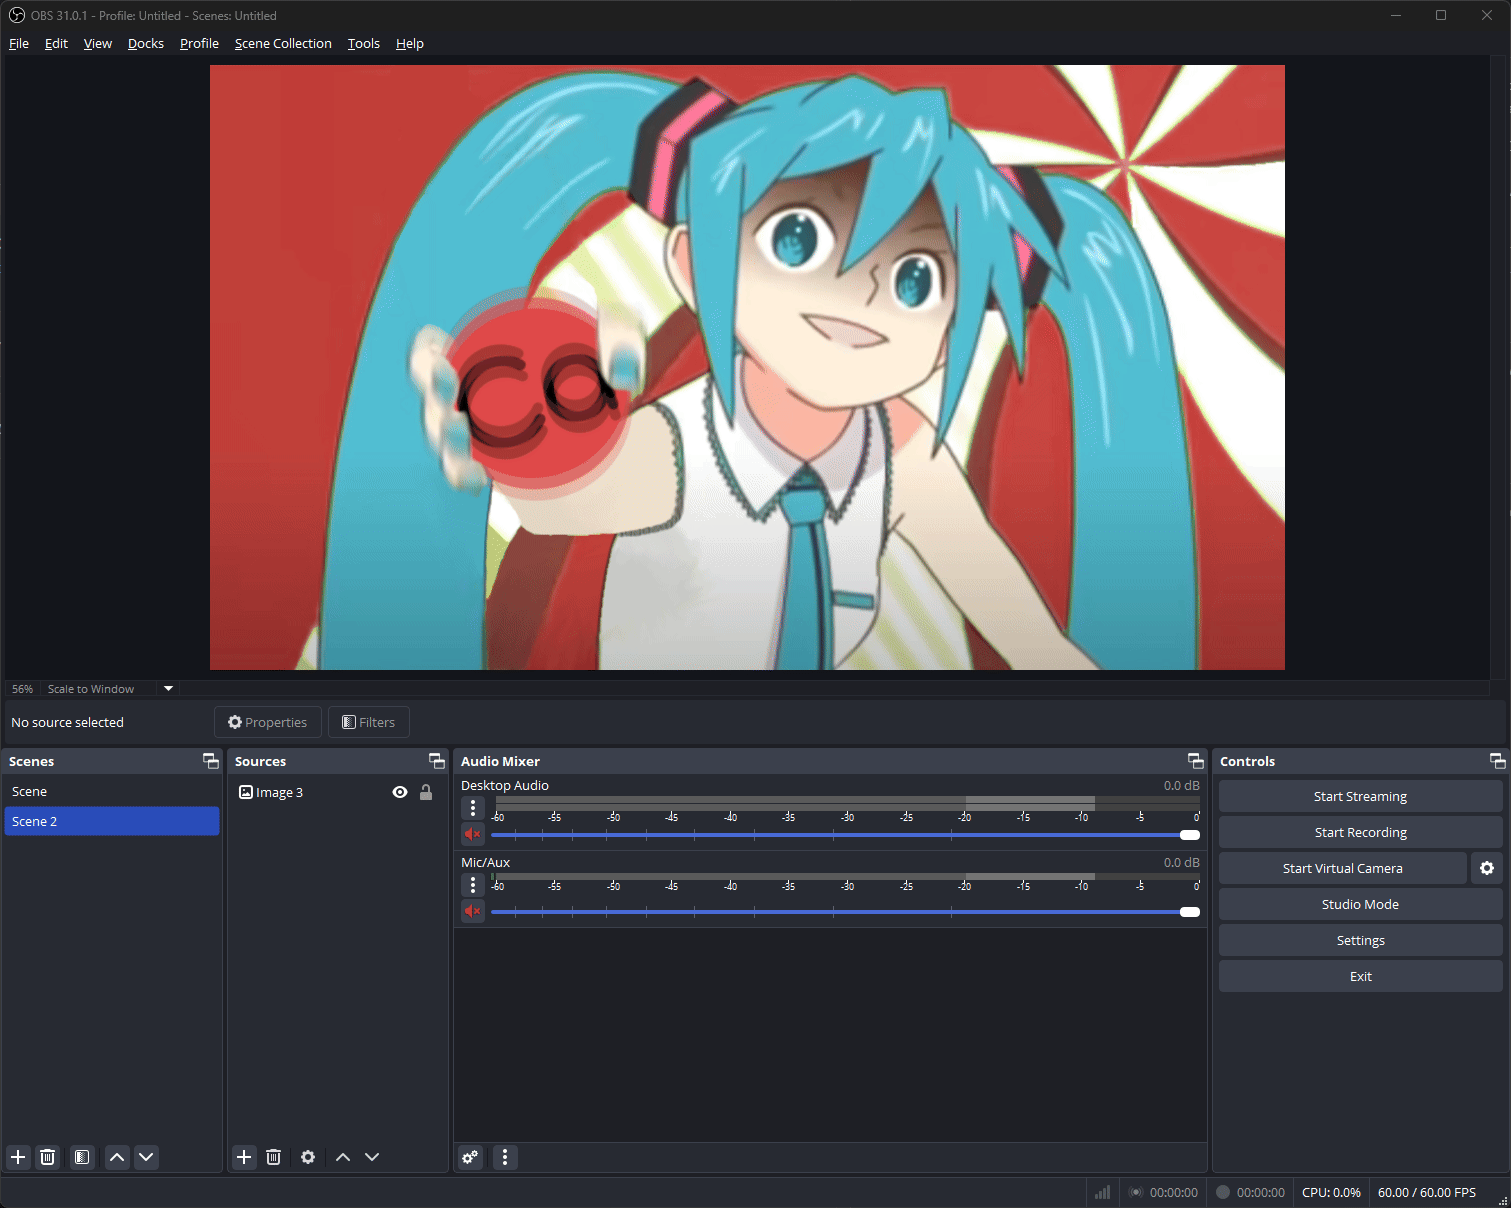Screen dimensions: 1511x1208
Task: Open source properties using the gear icon
Action: click(308, 1157)
